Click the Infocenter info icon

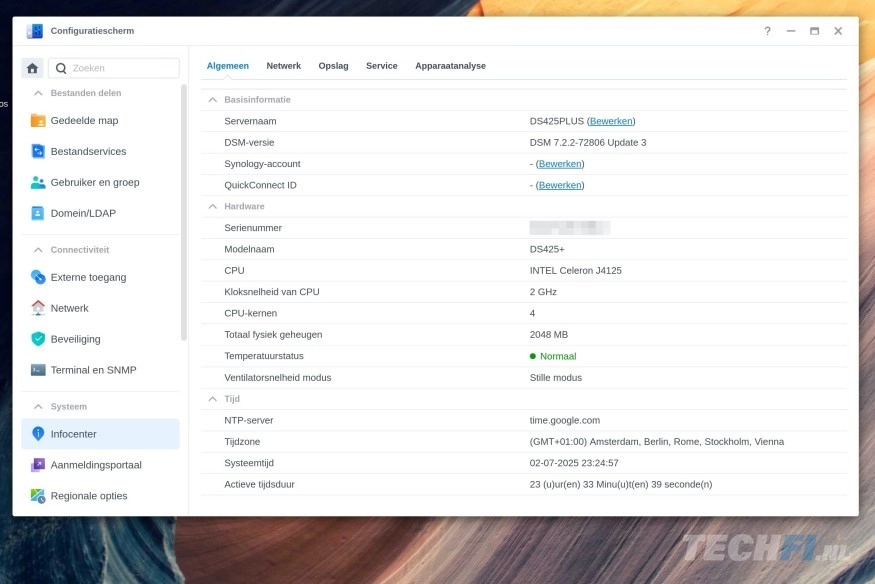38,434
